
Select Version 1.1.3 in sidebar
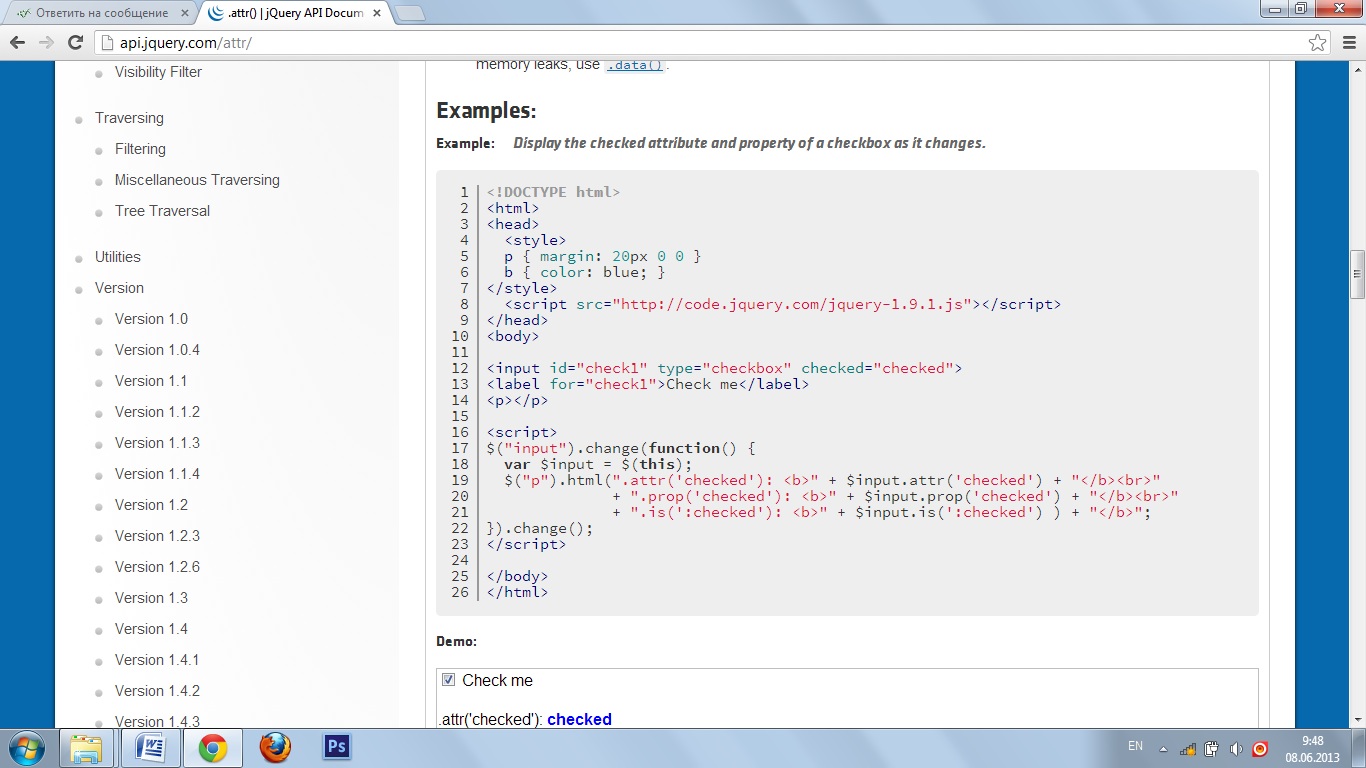[x=157, y=443]
